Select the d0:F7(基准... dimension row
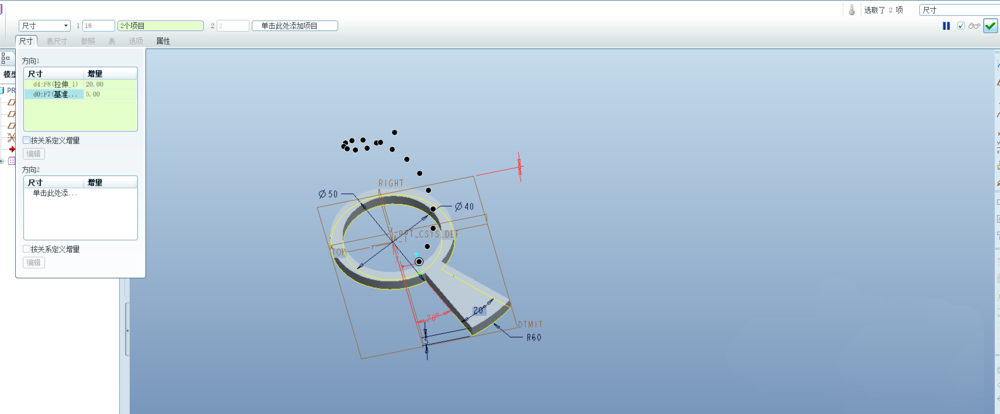Screen dimensions: 1000x414 tap(55, 94)
